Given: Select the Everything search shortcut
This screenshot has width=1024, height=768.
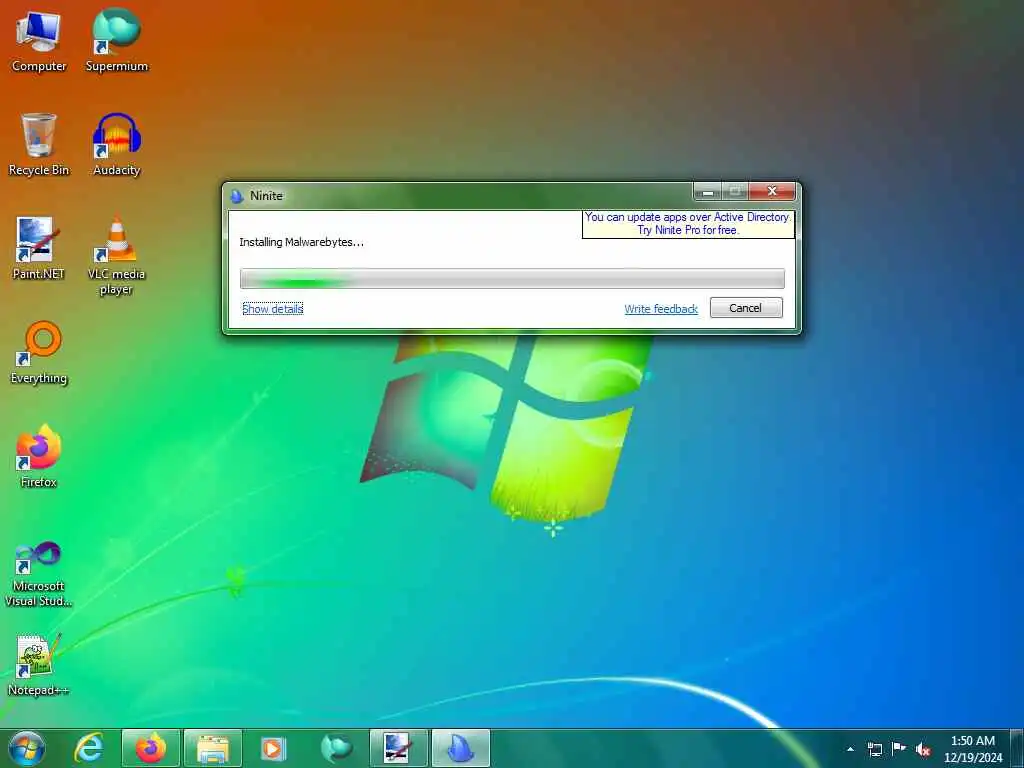Looking at the screenshot, I should pos(39,353).
